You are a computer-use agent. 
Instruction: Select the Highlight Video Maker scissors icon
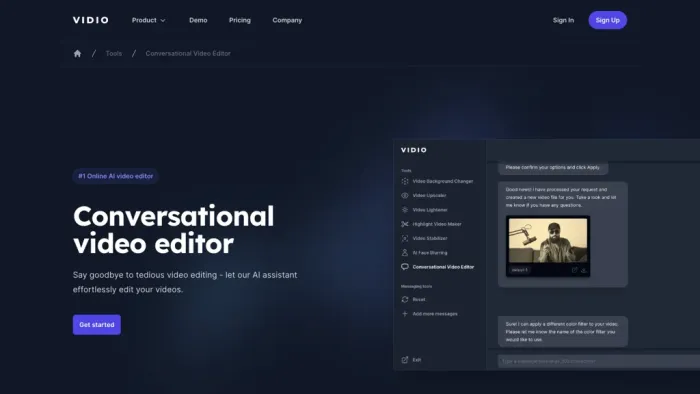405,224
